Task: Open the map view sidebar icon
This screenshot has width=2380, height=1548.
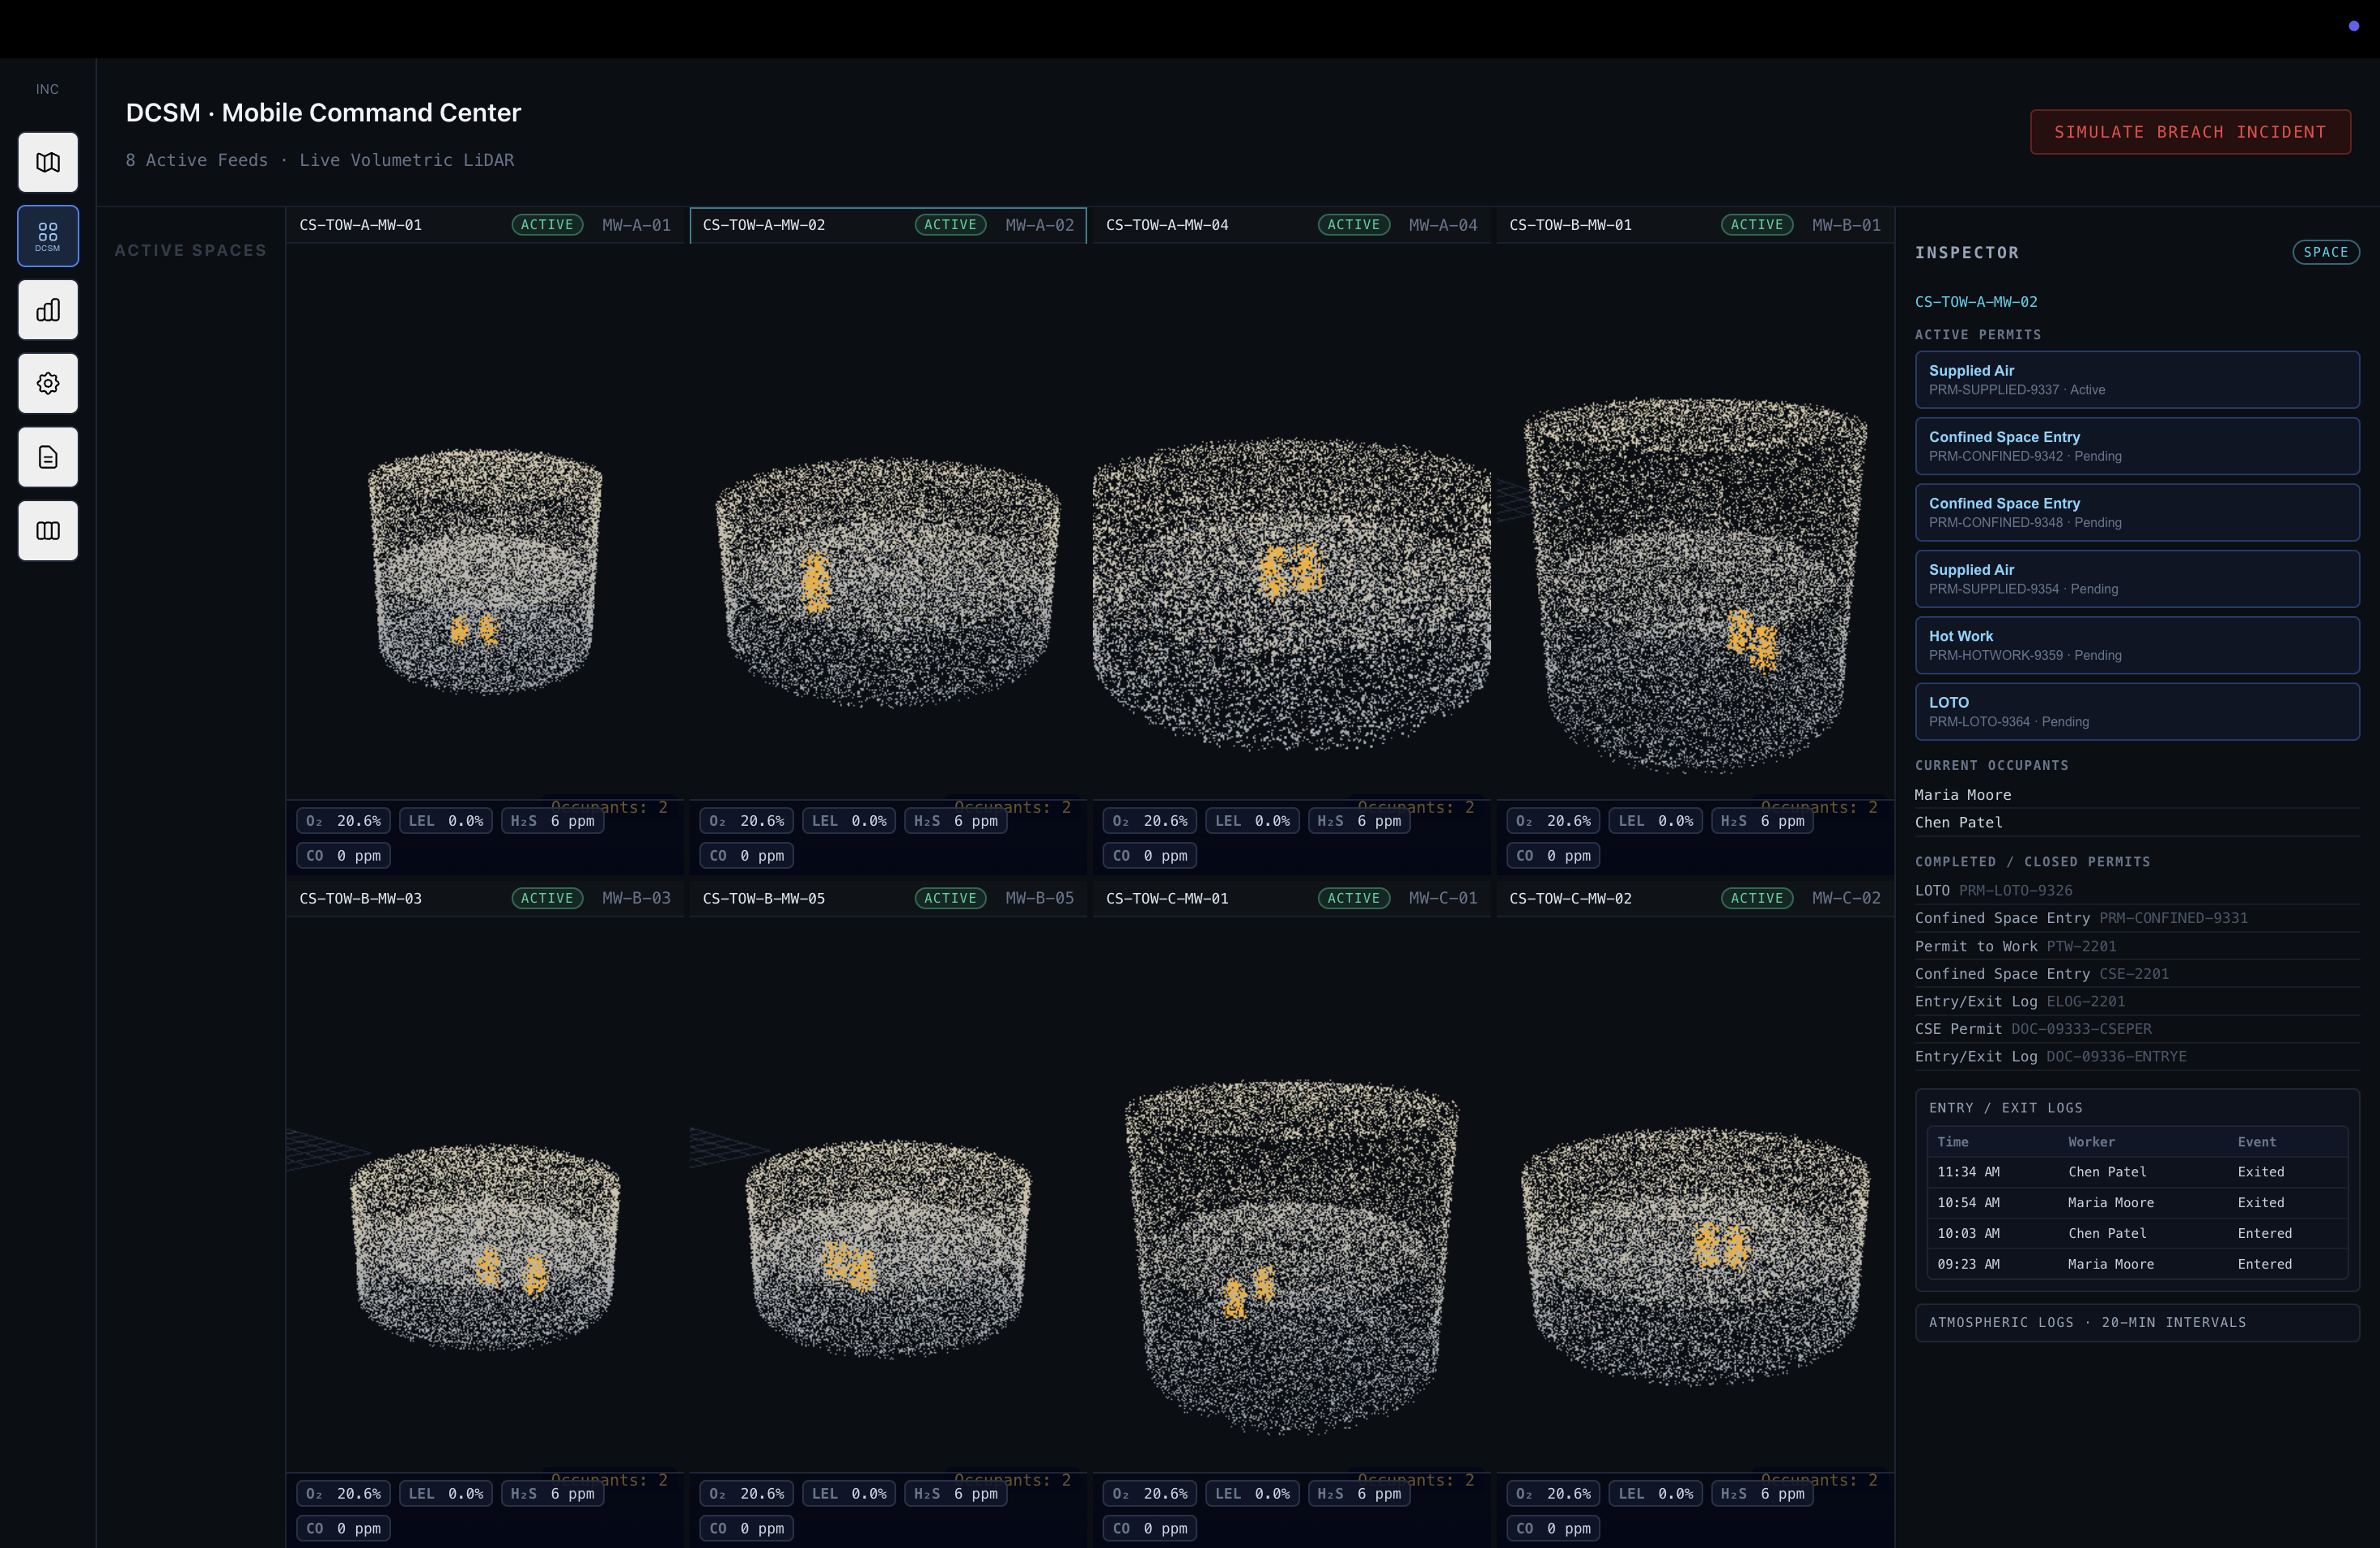Action: point(48,162)
